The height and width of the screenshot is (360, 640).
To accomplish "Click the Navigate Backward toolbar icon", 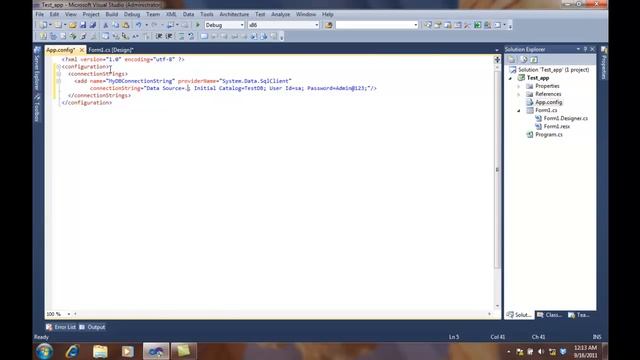I will (171, 25).
